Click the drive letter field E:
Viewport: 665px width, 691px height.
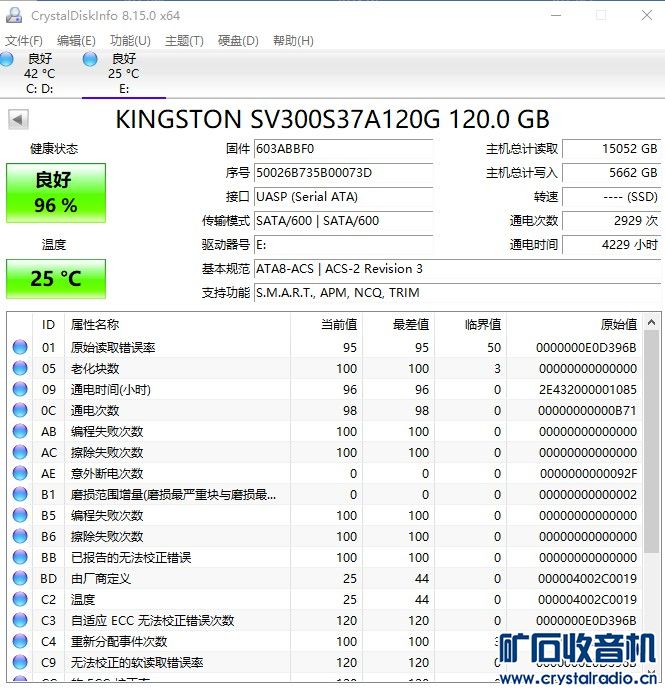pos(344,245)
